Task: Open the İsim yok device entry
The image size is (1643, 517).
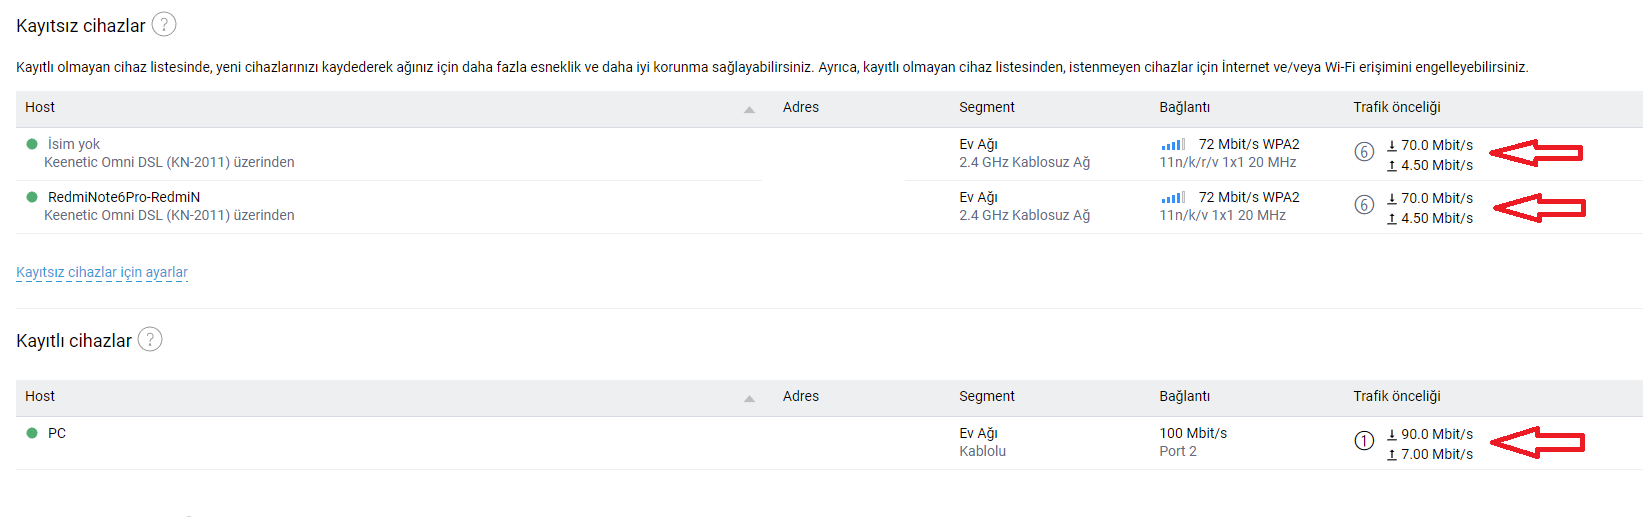Action: coord(74,144)
